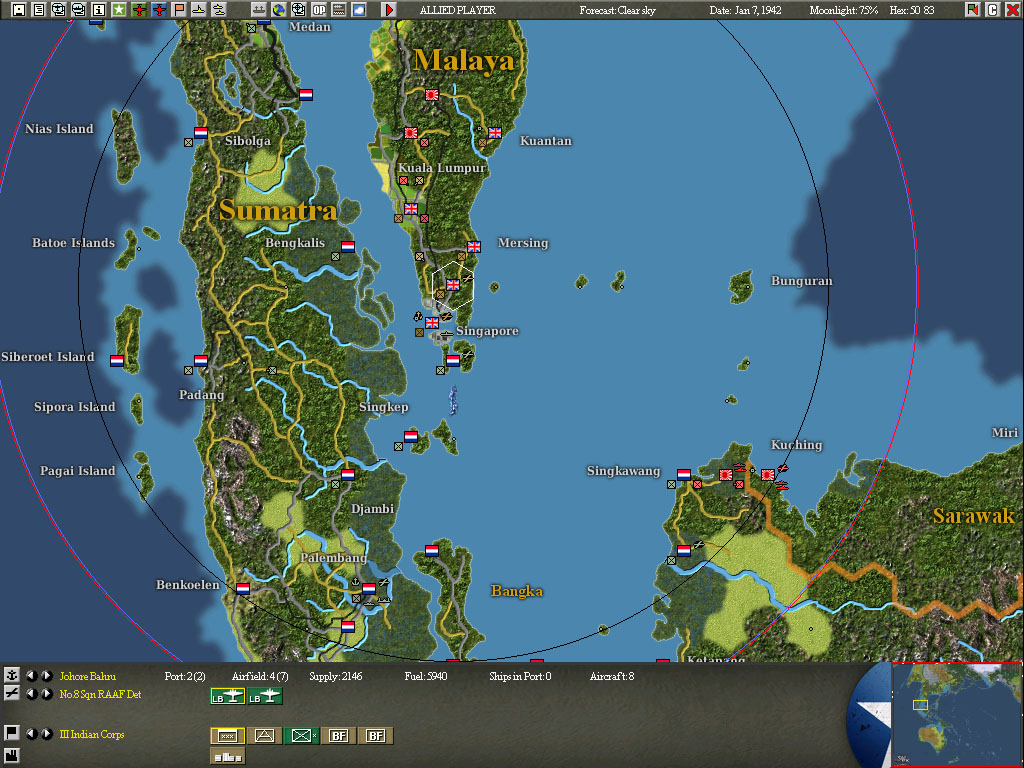Select the red plane on green background icon

point(139,10)
